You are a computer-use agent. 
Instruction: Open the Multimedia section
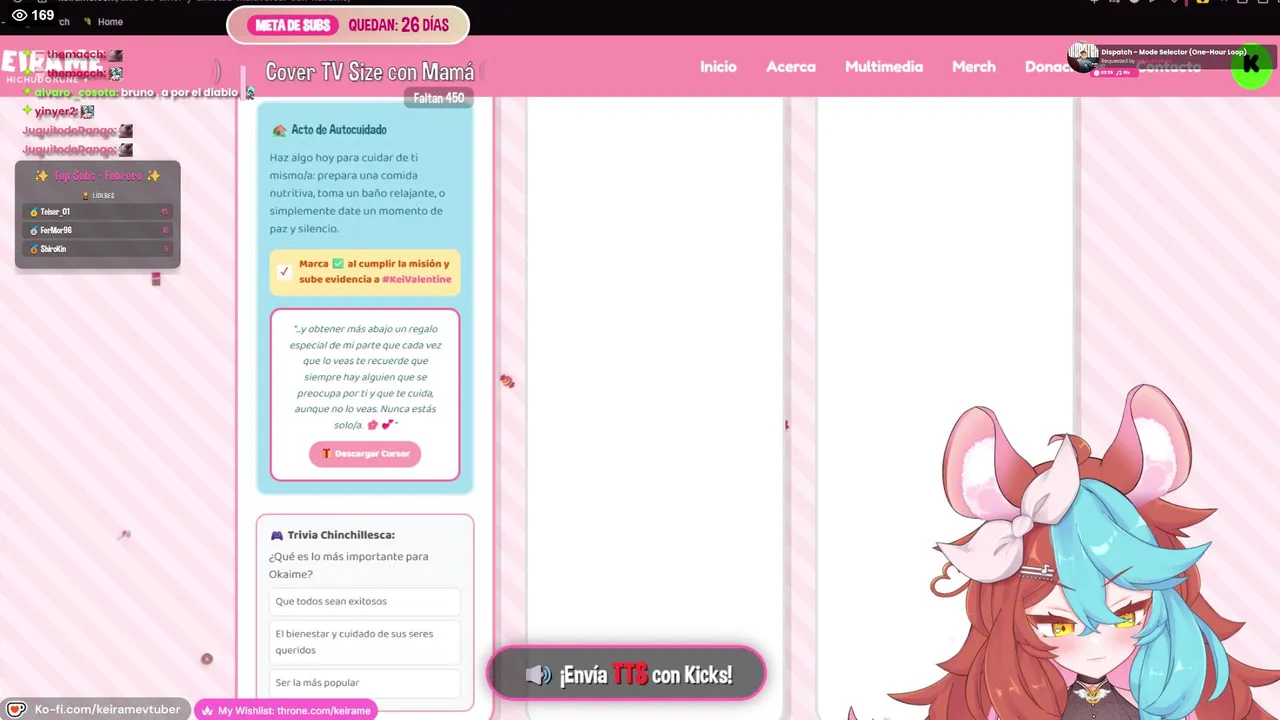coord(884,67)
